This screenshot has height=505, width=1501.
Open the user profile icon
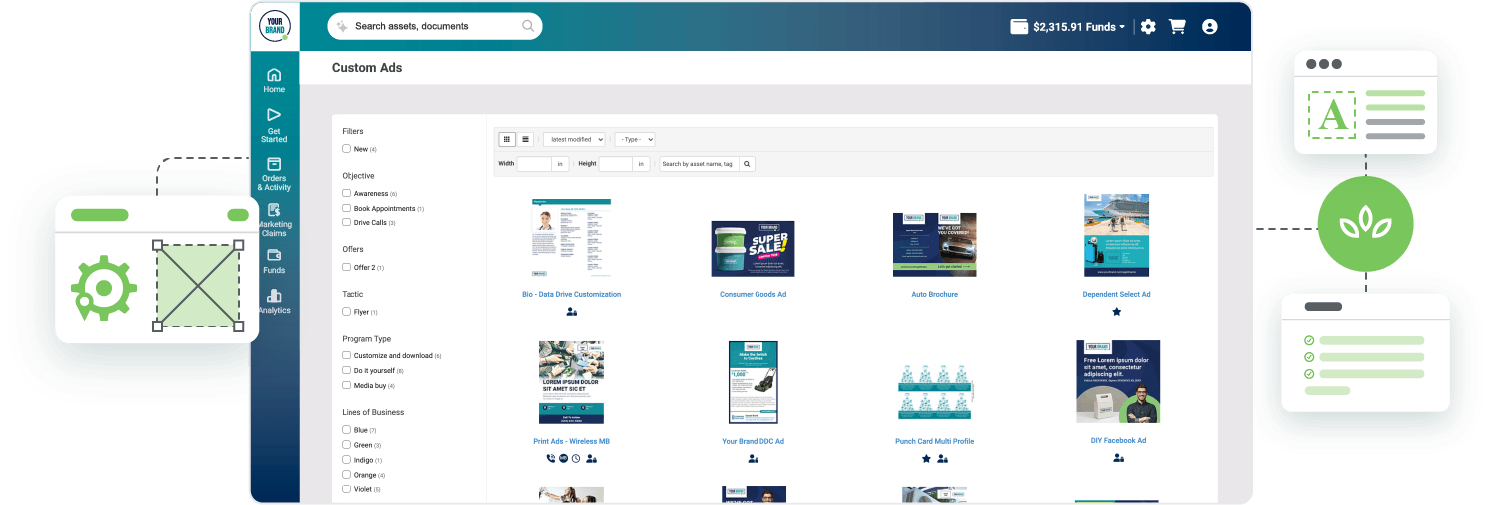[x=1209, y=27]
